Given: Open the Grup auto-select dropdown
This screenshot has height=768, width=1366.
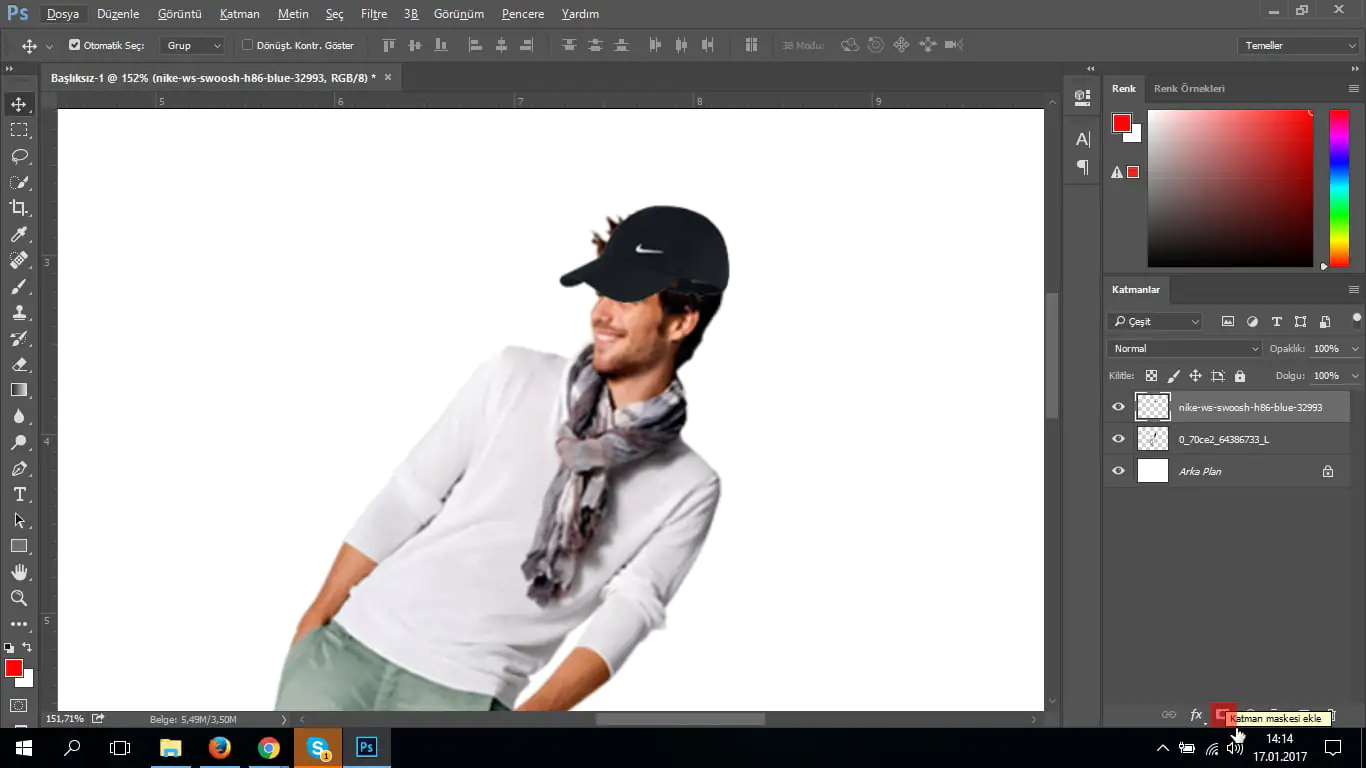Looking at the screenshot, I should (194, 45).
